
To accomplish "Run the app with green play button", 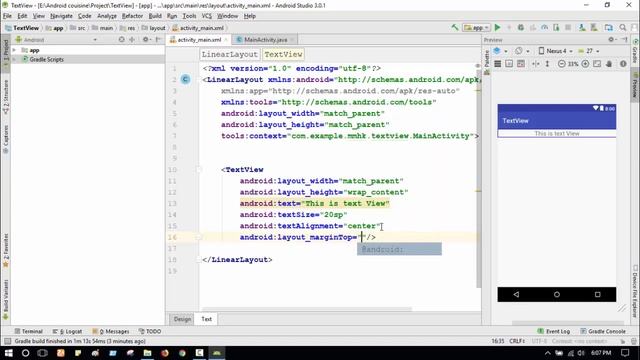I will click(497, 28).
